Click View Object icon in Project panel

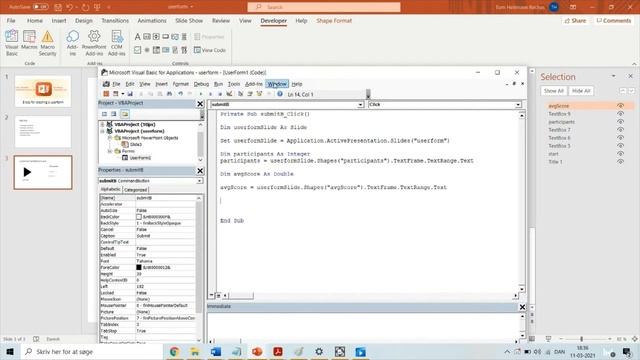114,114
